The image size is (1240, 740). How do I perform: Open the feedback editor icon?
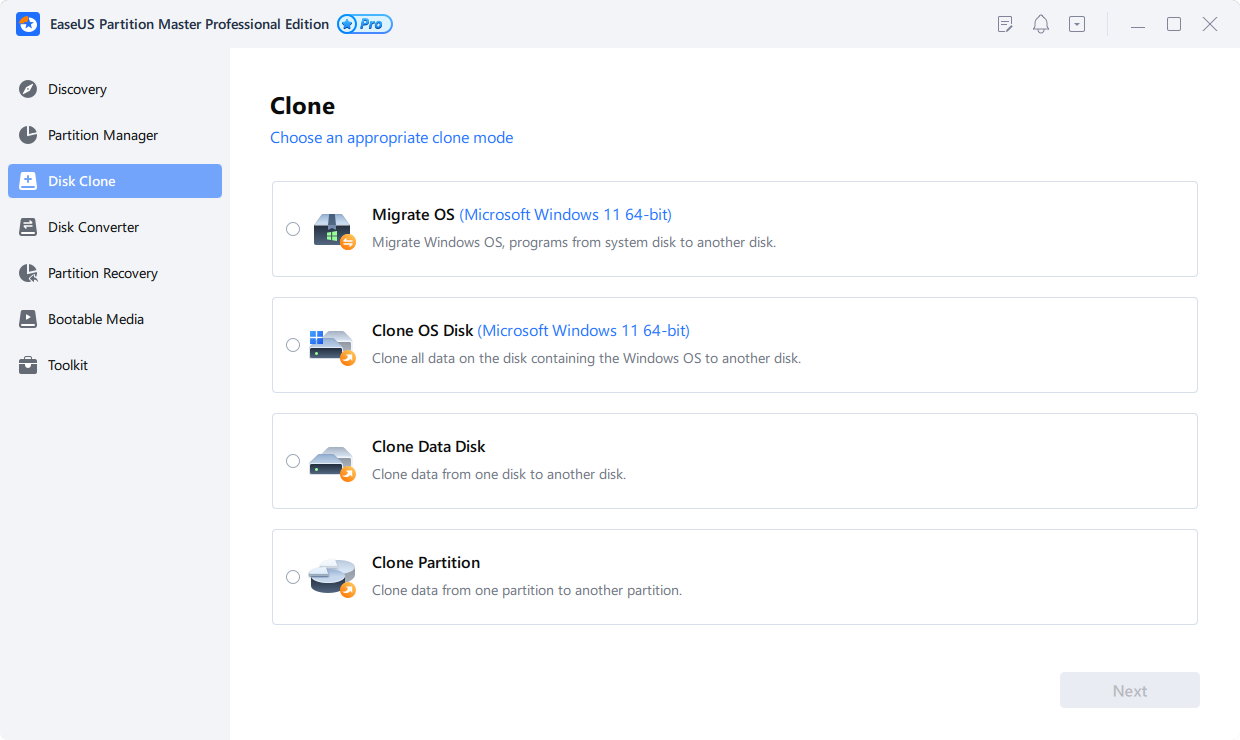point(1004,23)
